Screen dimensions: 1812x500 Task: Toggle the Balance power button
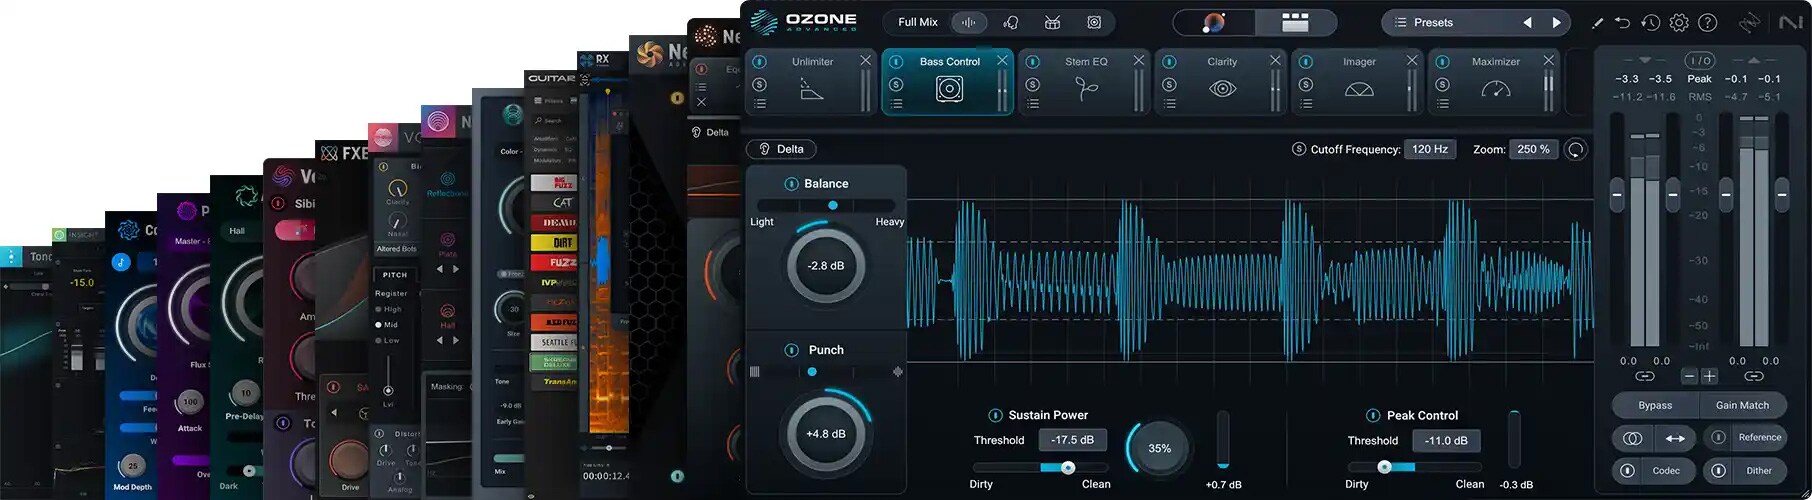791,184
